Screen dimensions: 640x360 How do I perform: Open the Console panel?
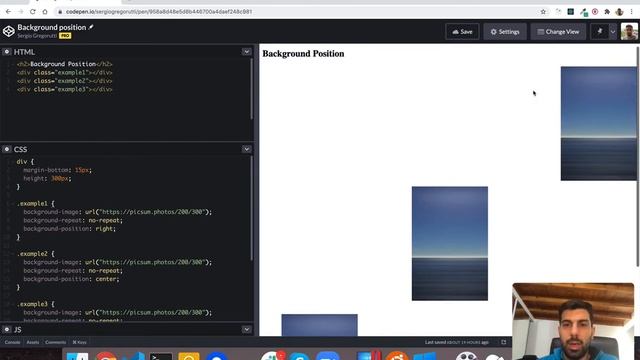(x=12, y=342)
